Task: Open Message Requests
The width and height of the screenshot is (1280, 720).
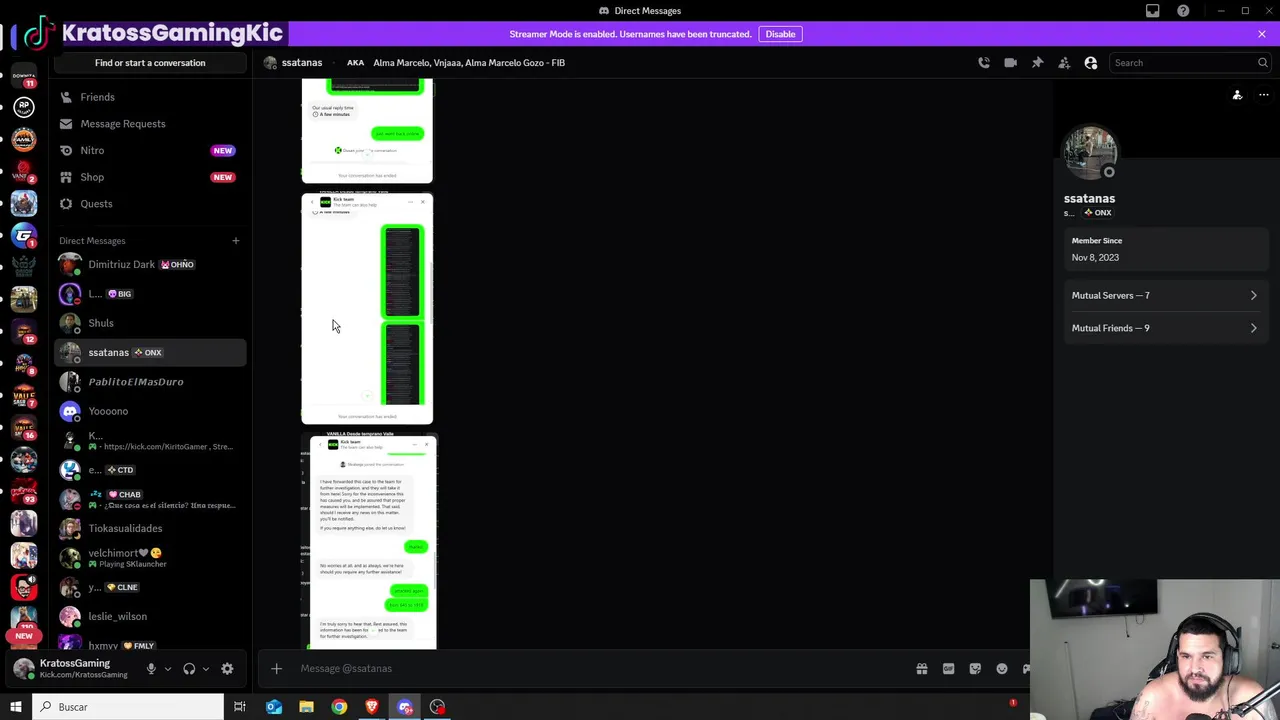Action: point(150,124)
